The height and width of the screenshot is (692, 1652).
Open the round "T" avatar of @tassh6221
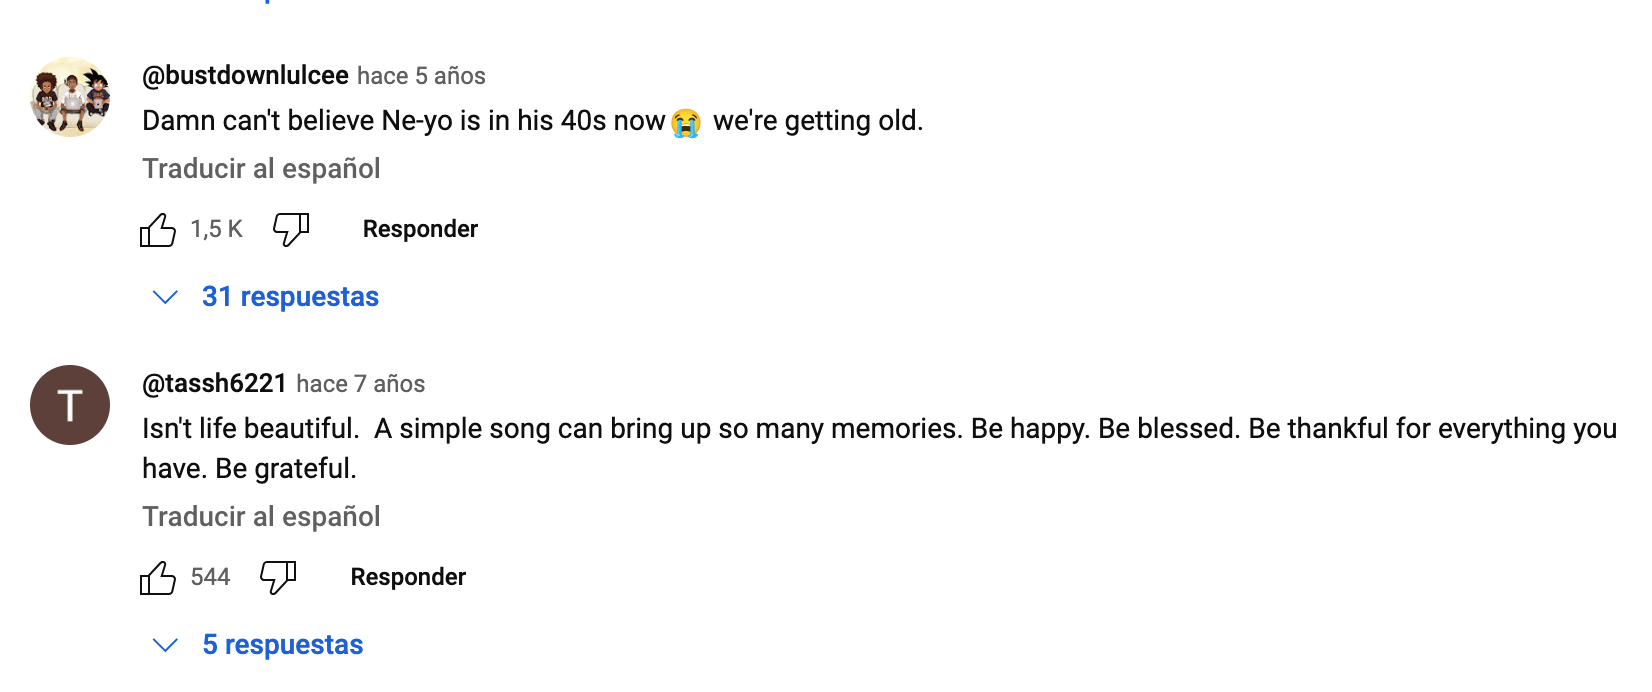(70, 405)
